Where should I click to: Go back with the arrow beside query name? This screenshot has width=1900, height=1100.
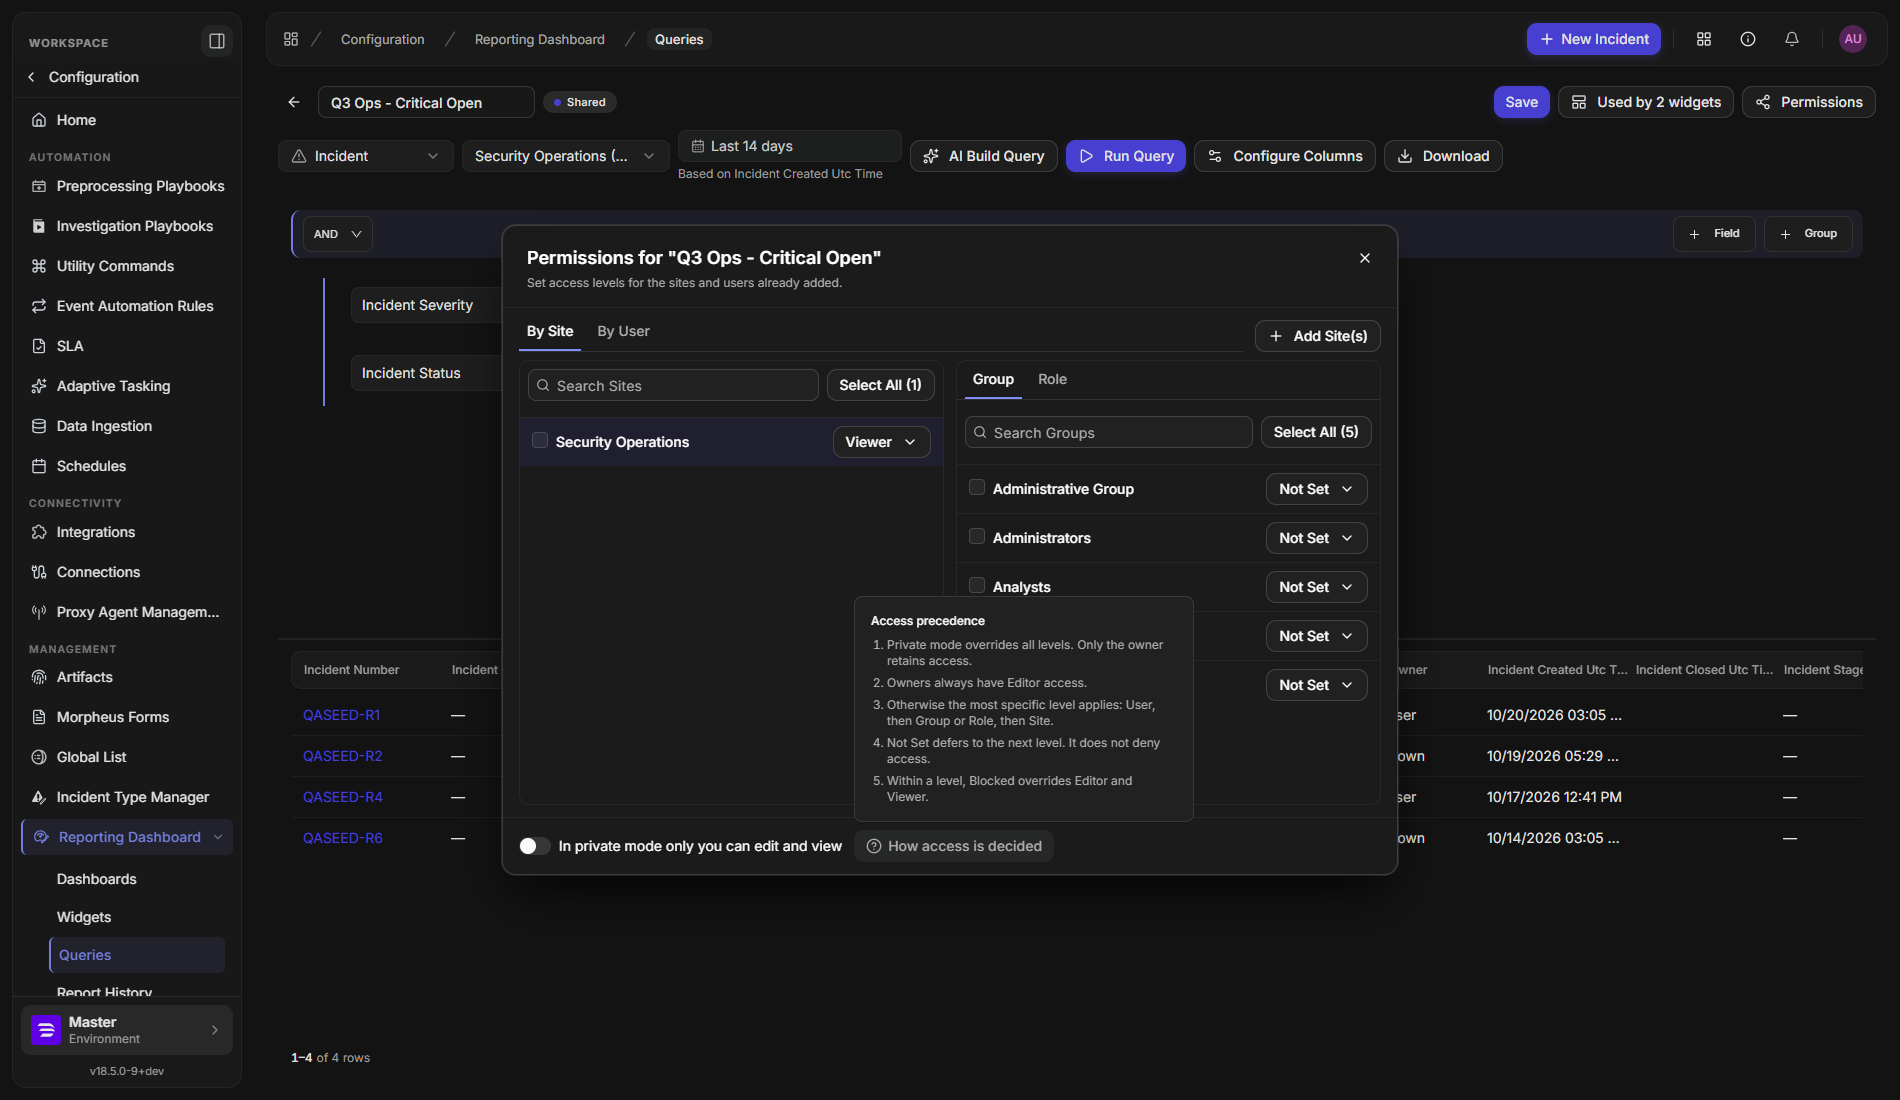click(x=294, y=102)
